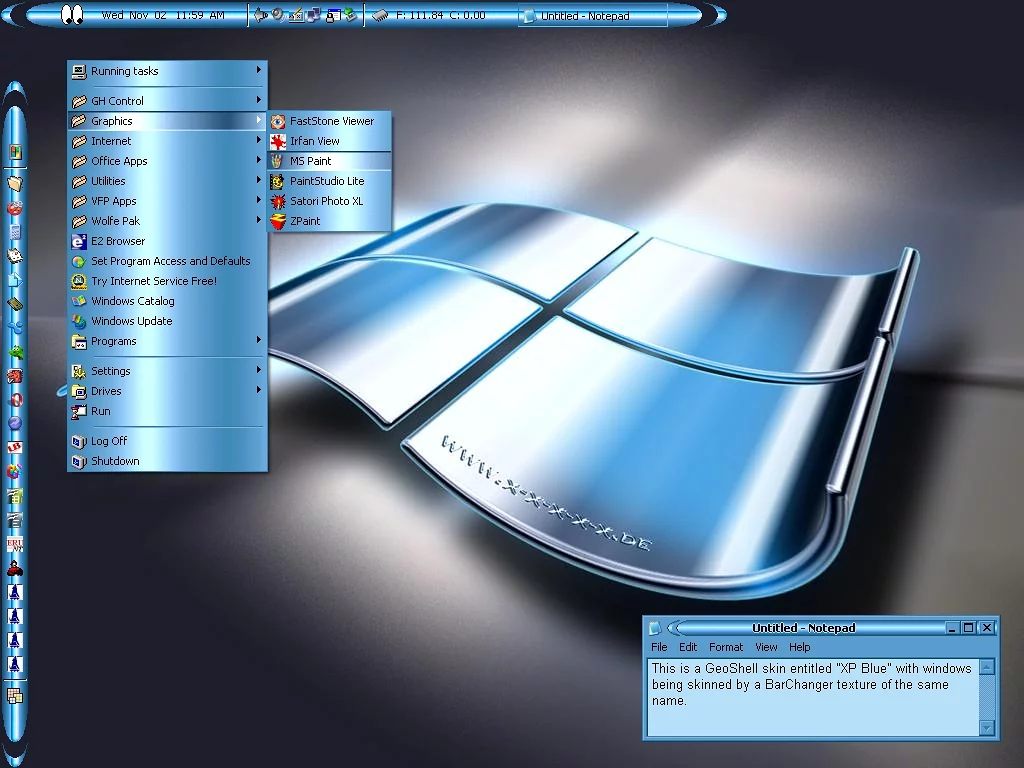
Task: Click Shutdown in the start menu
Action: coord(115,461)
